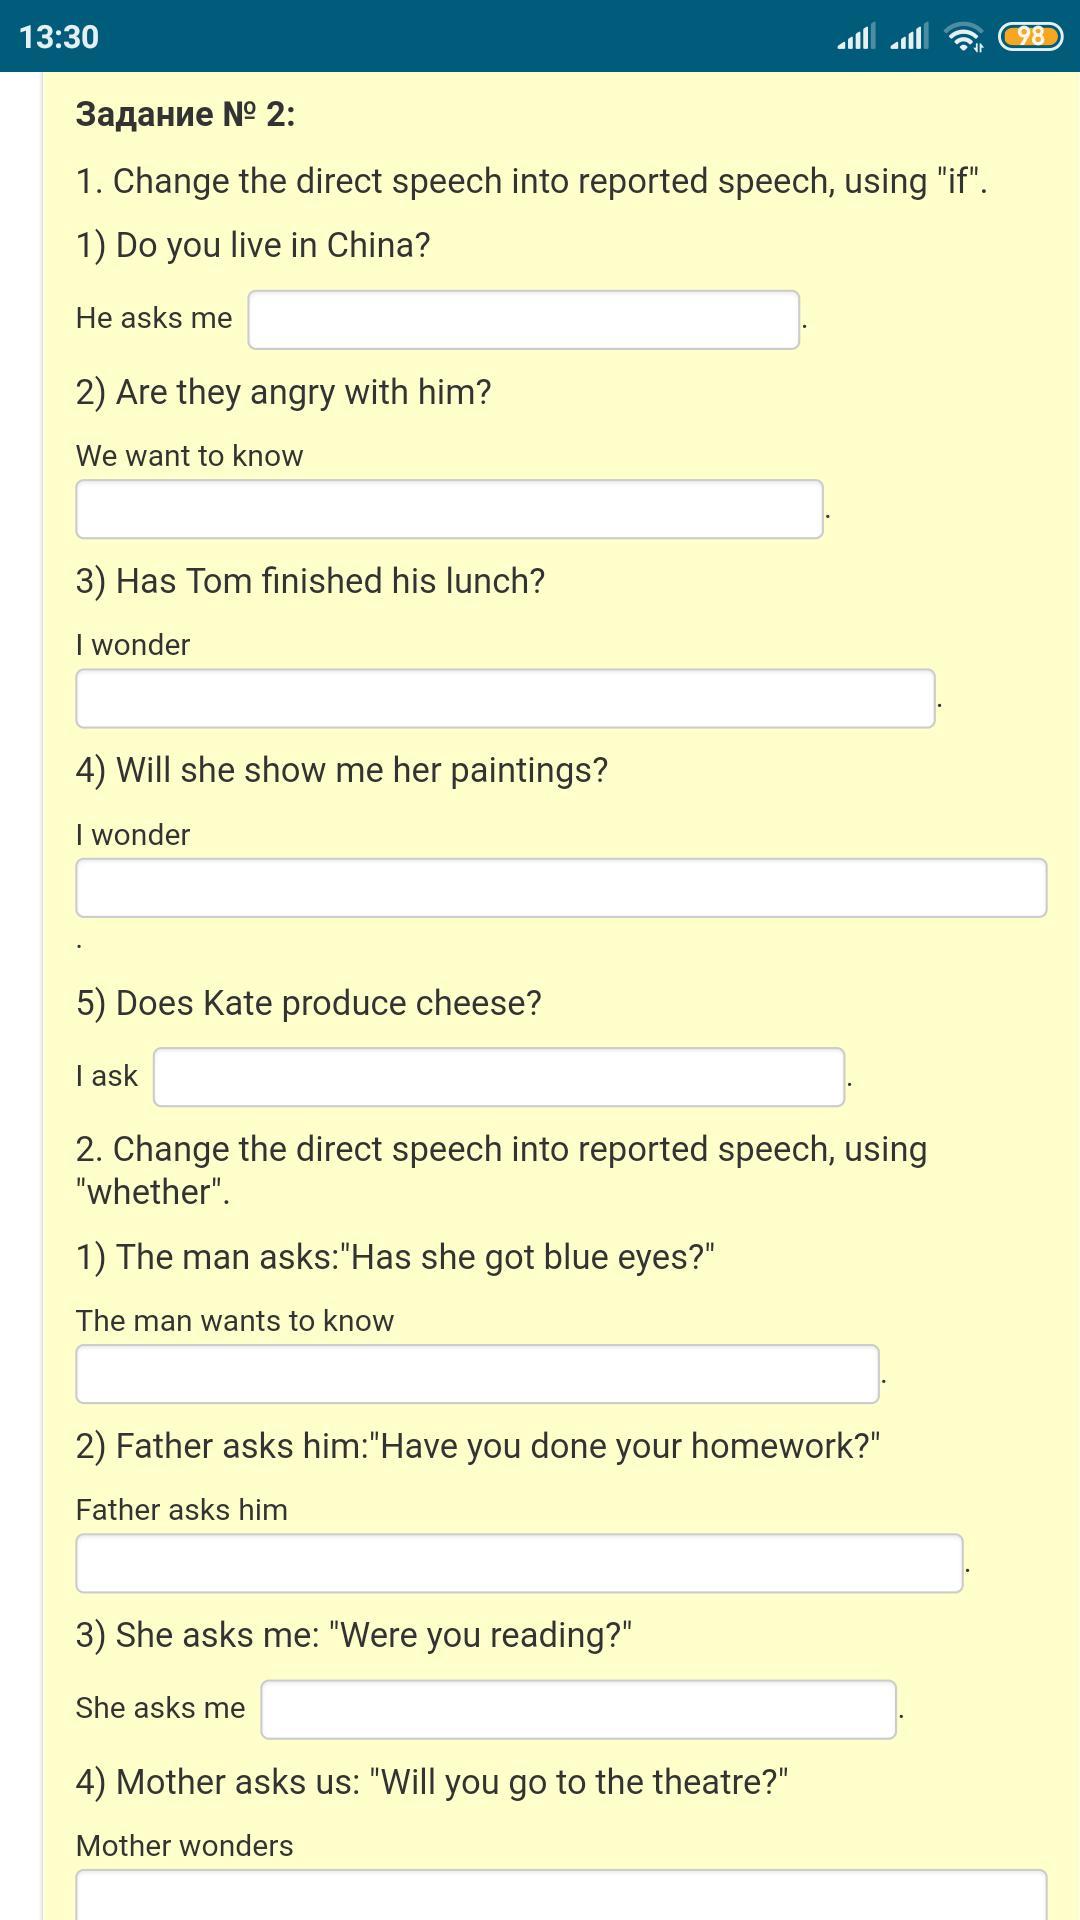Viewport: 1080px width, 1920px height.
Task: Tap the 13:30 clock in status bar
Action: (x=59, y=37)
